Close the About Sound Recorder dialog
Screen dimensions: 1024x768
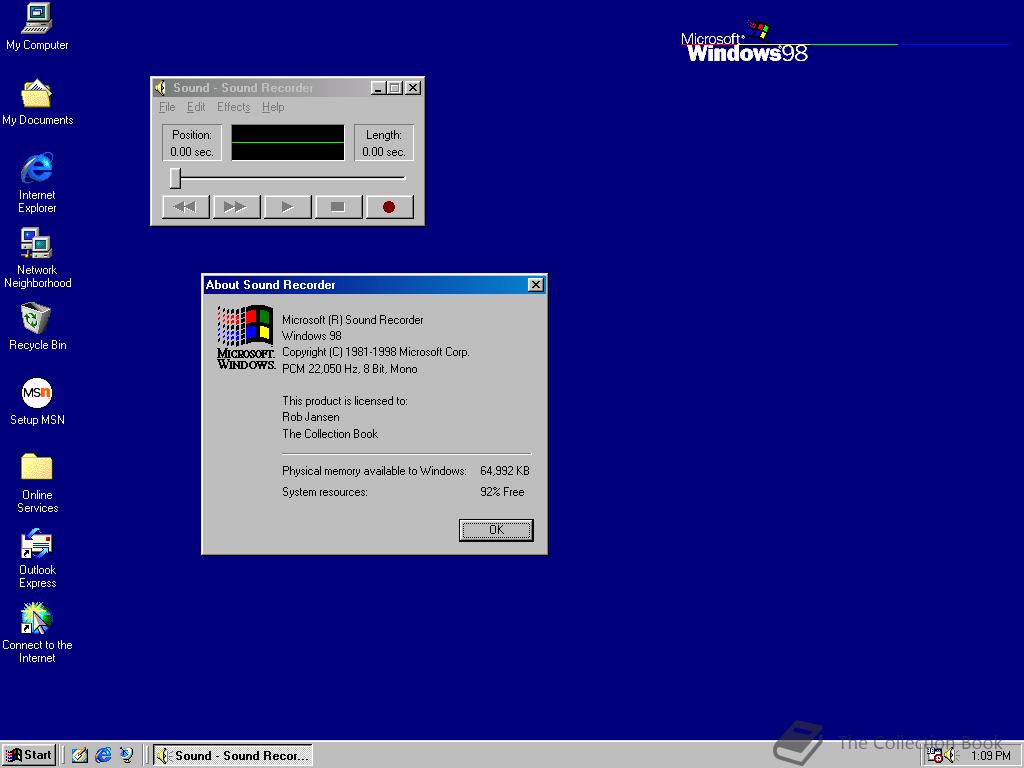(x=536, y=285)
